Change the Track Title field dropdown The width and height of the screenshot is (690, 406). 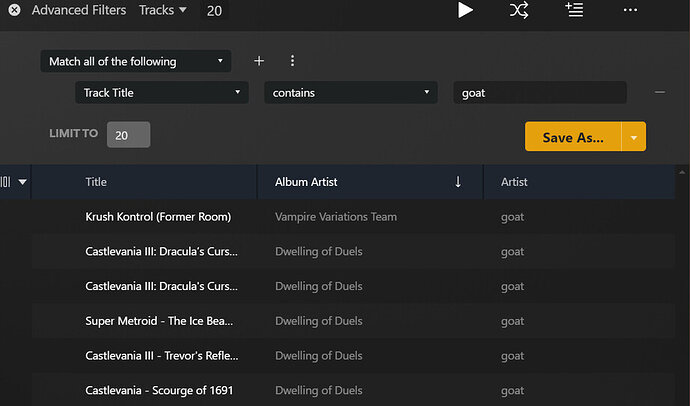pyautogui.click(x=161, y=93)
